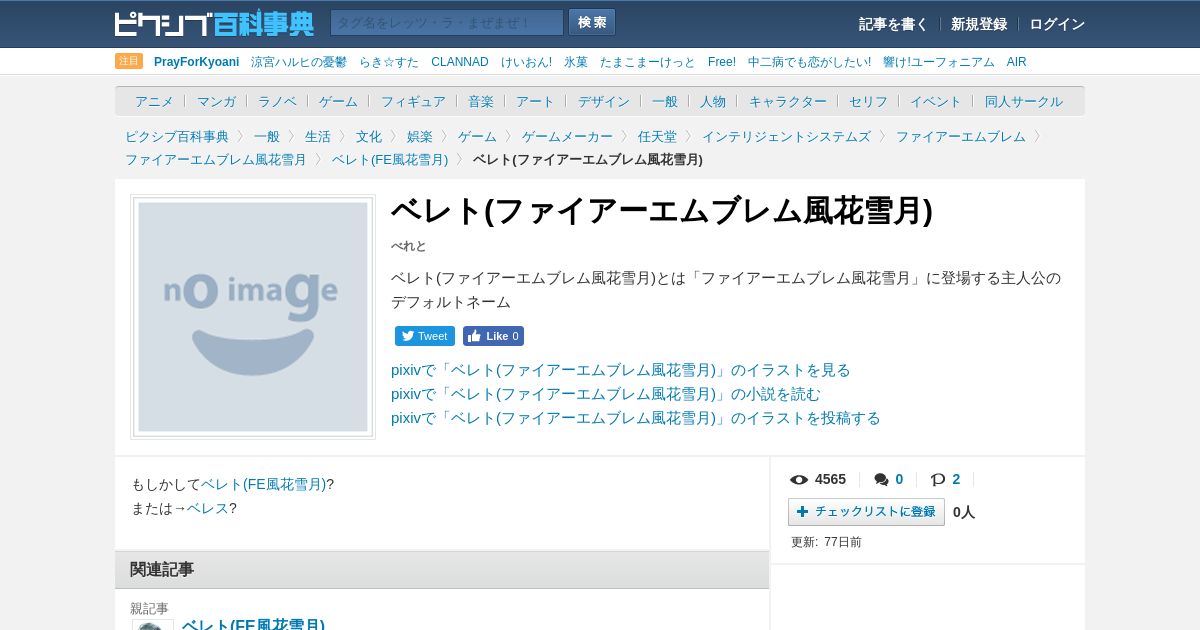The height and width of the screenshot is (630, 1200).
Task: Open the ファイアーエムブレム風花雪月 breadcrumb link
Action: tap(216, 159)
